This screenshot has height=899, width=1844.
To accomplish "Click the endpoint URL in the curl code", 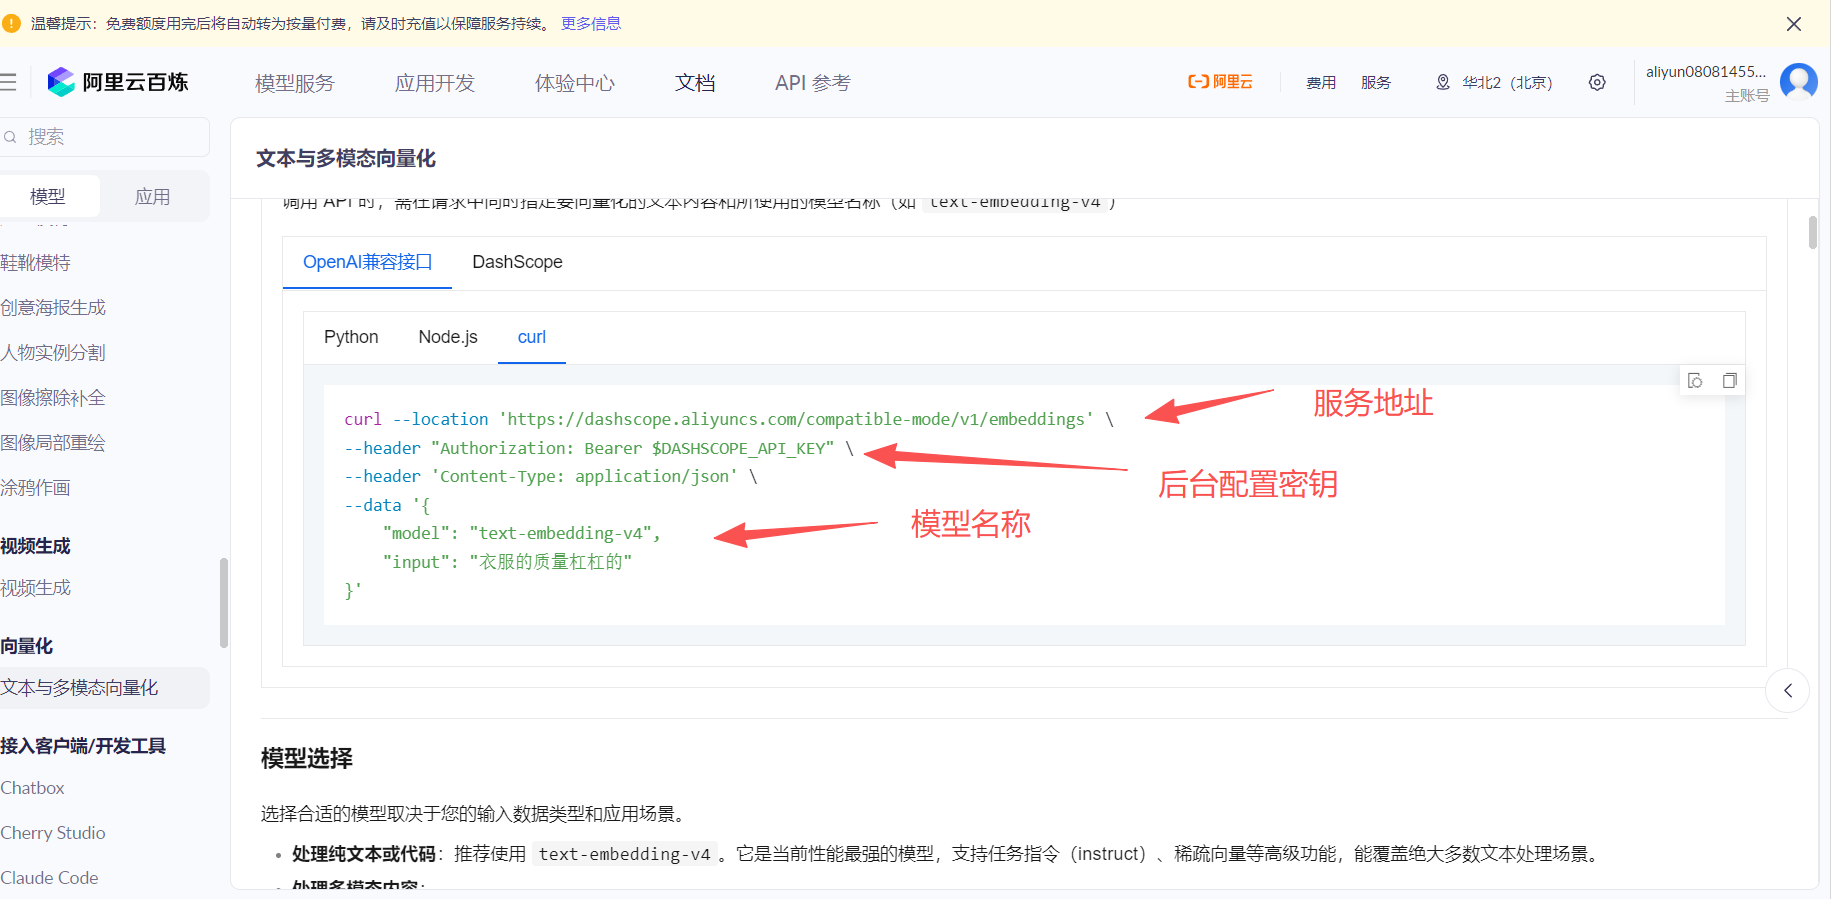I will [x=796, y=419].
